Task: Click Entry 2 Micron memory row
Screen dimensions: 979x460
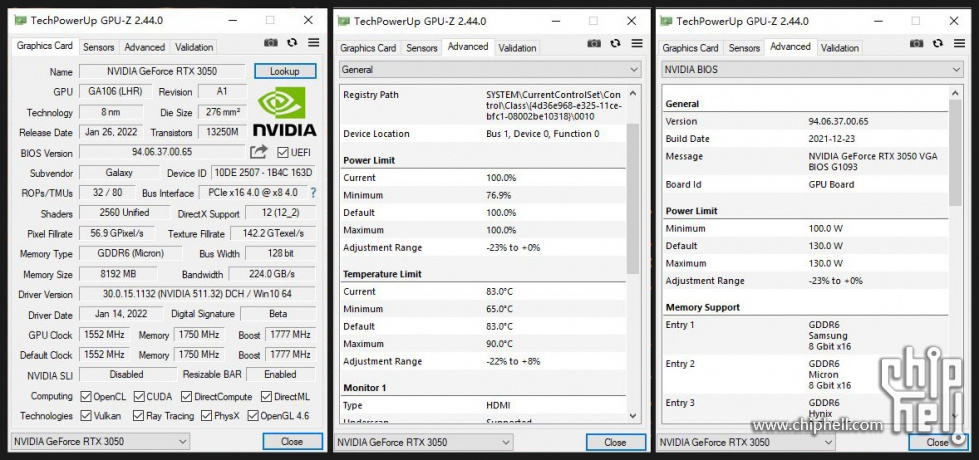Action: point(805,374)
